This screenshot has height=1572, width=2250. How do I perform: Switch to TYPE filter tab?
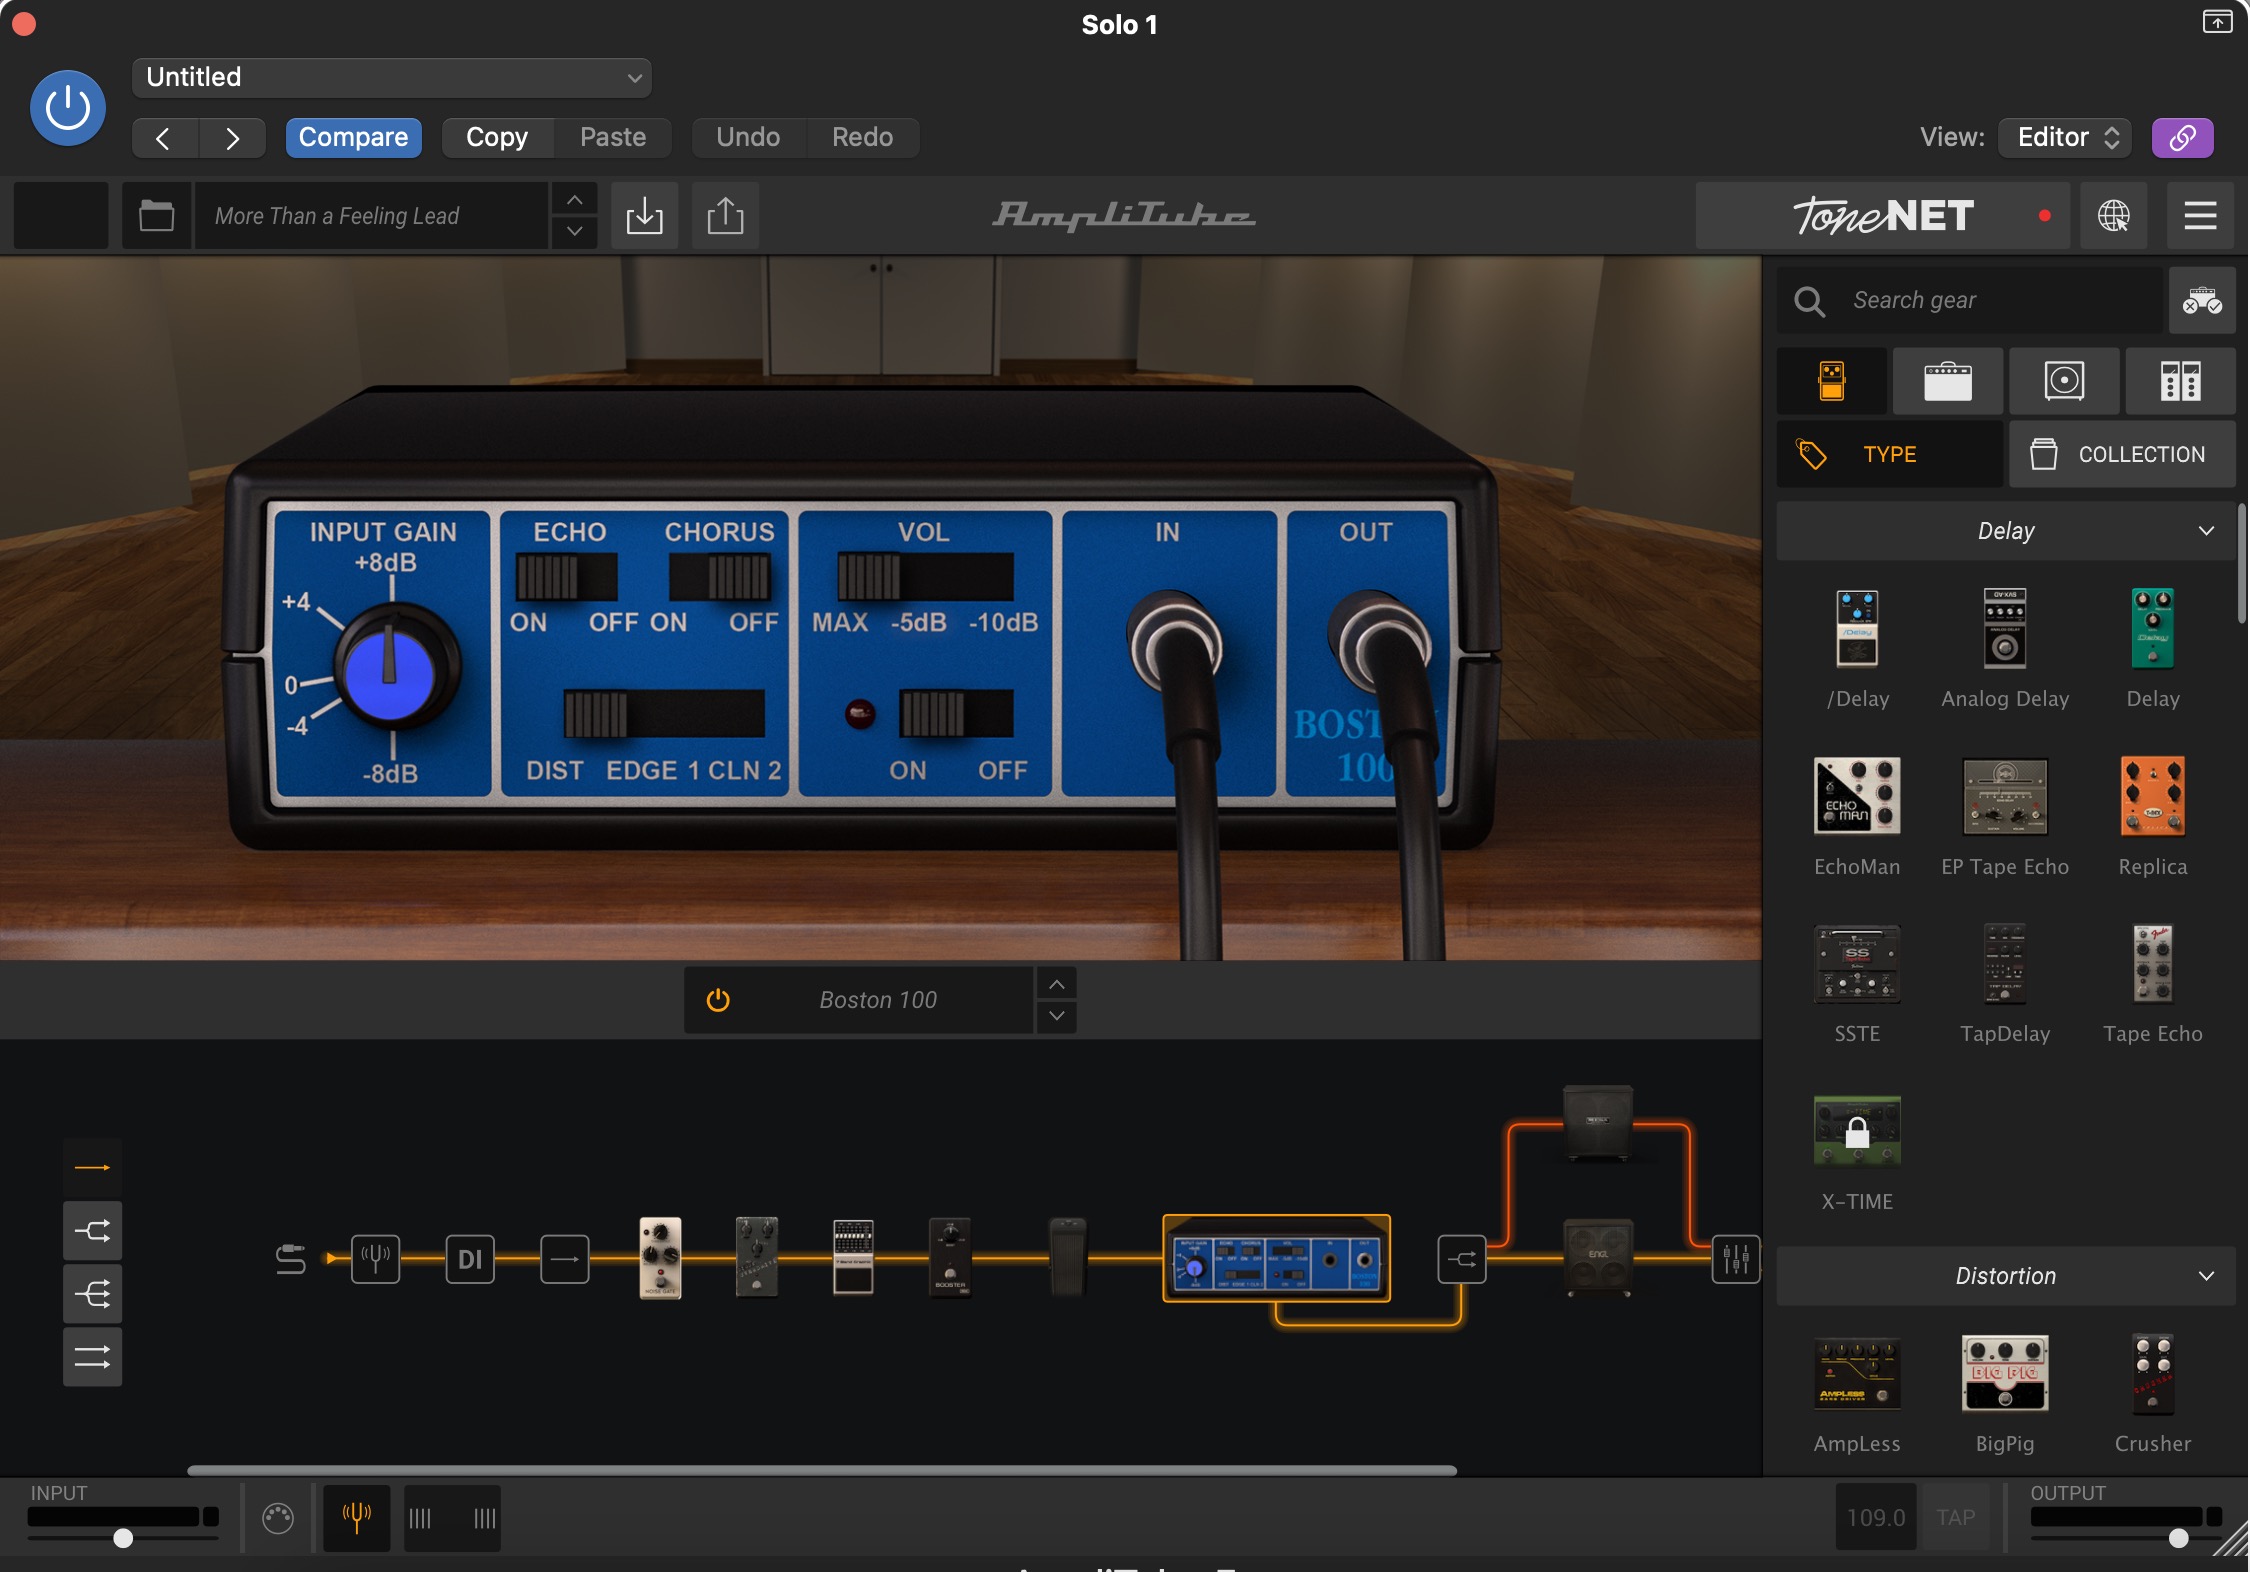(x=1889, y=454)
